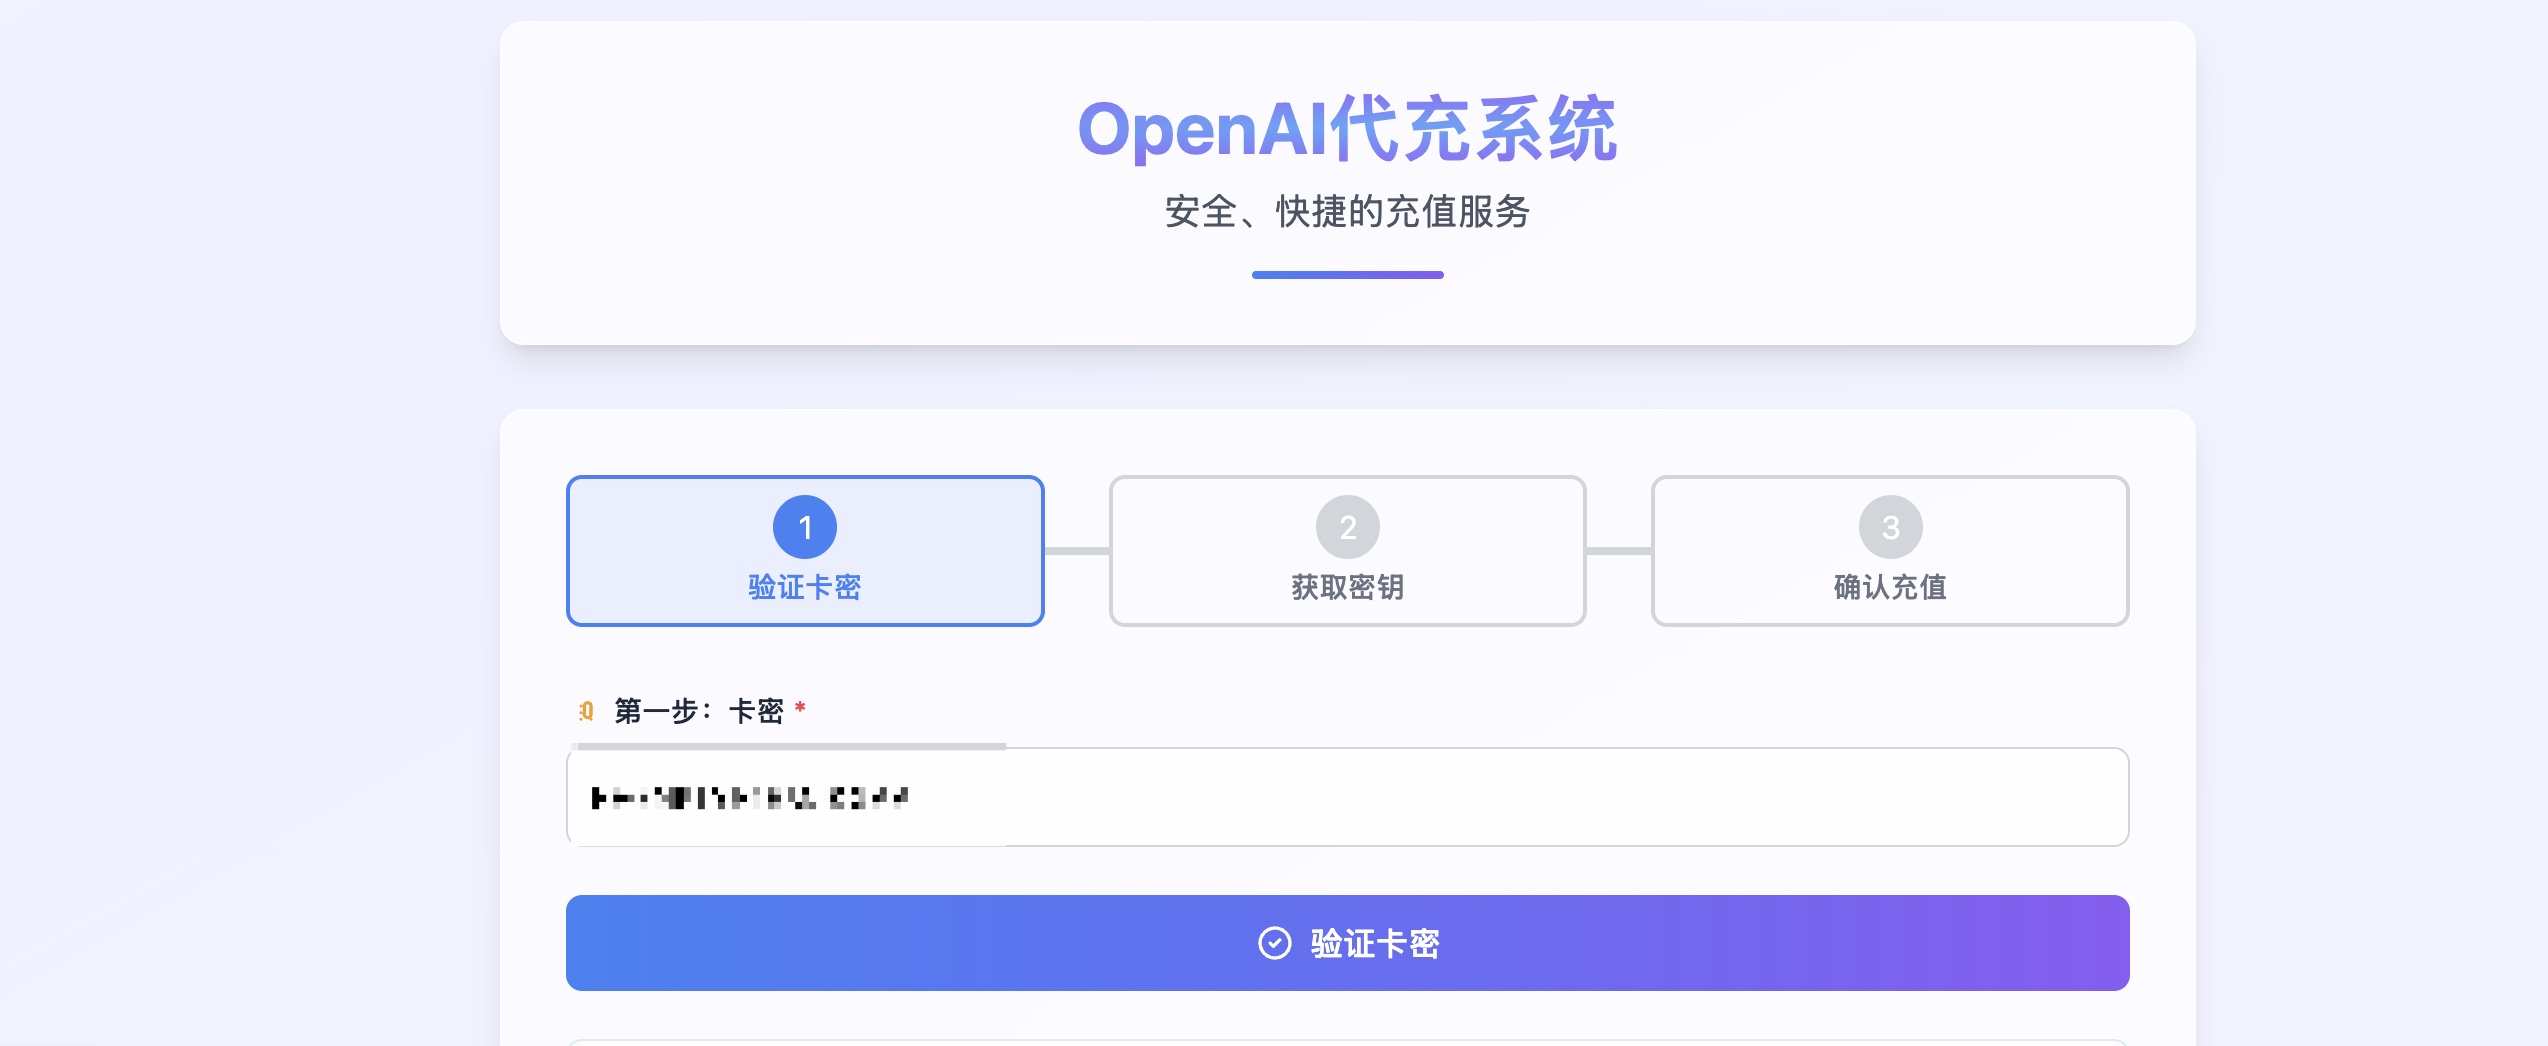This screenshot has width=2548, height=1046.
Task: Click the step 1 number circle
Action: click(805, 527)
